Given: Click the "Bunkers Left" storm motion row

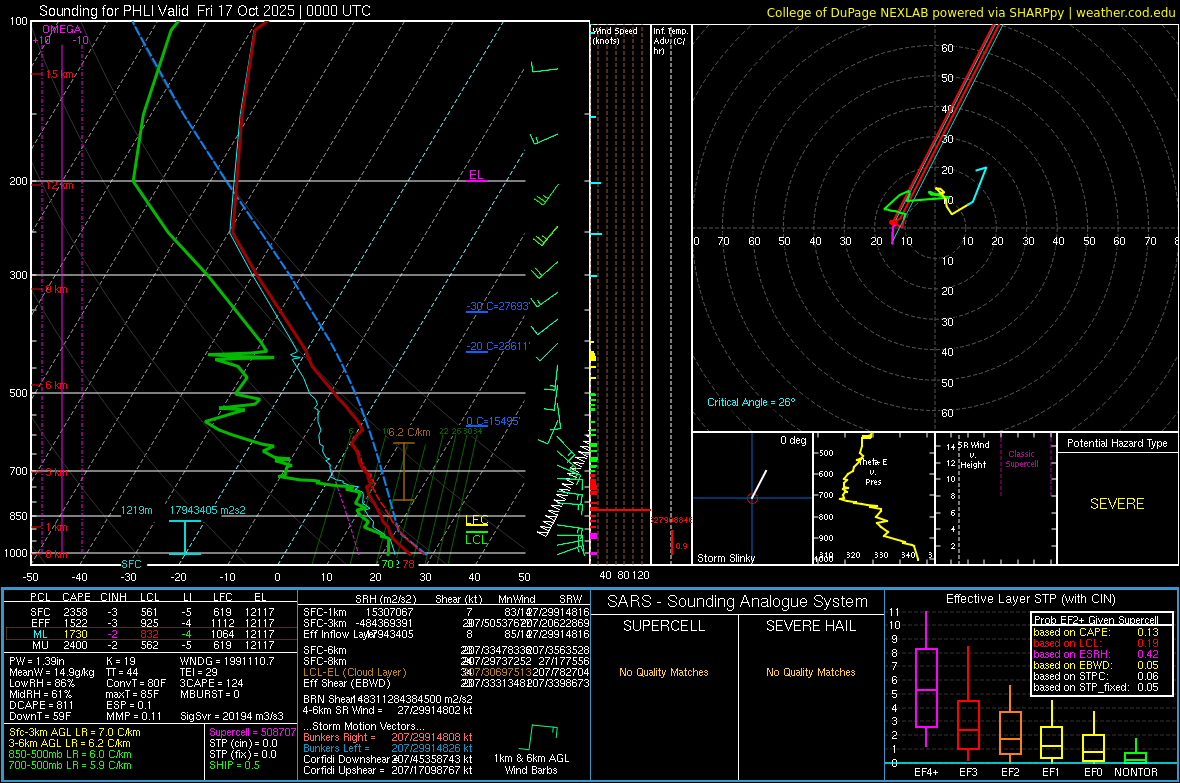Looking at the screenshot, I should [388, 748].
